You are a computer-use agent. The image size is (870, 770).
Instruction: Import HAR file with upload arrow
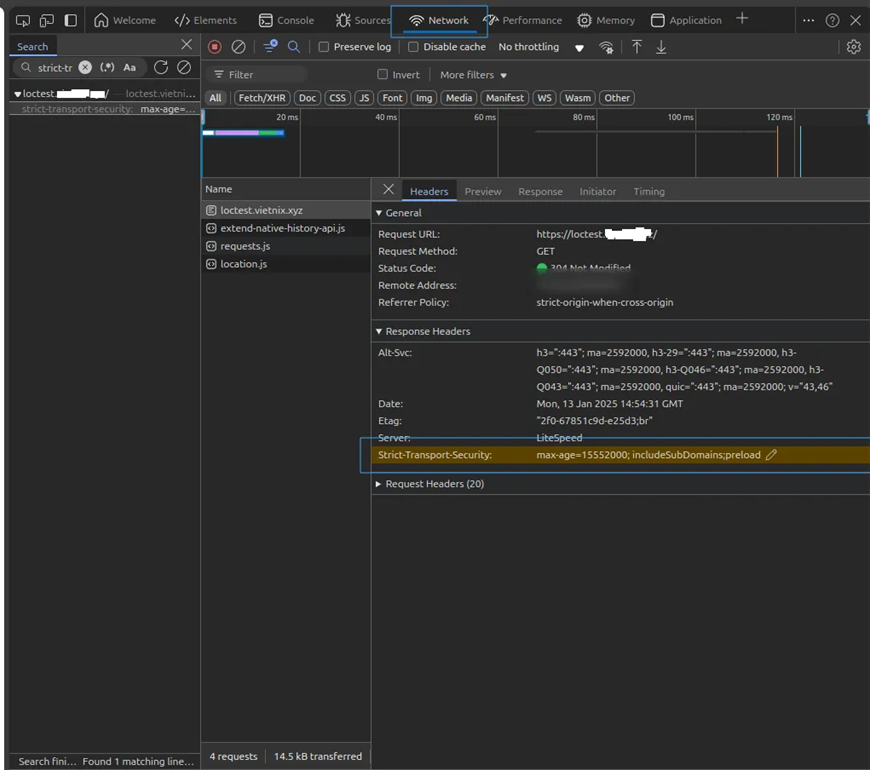637,47
